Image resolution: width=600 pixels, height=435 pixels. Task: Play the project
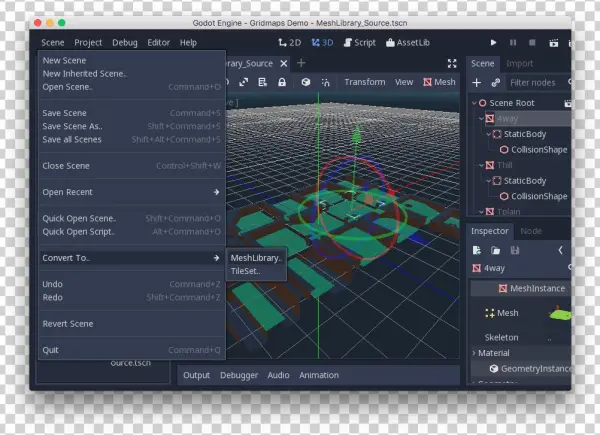[x=494, y=42]
